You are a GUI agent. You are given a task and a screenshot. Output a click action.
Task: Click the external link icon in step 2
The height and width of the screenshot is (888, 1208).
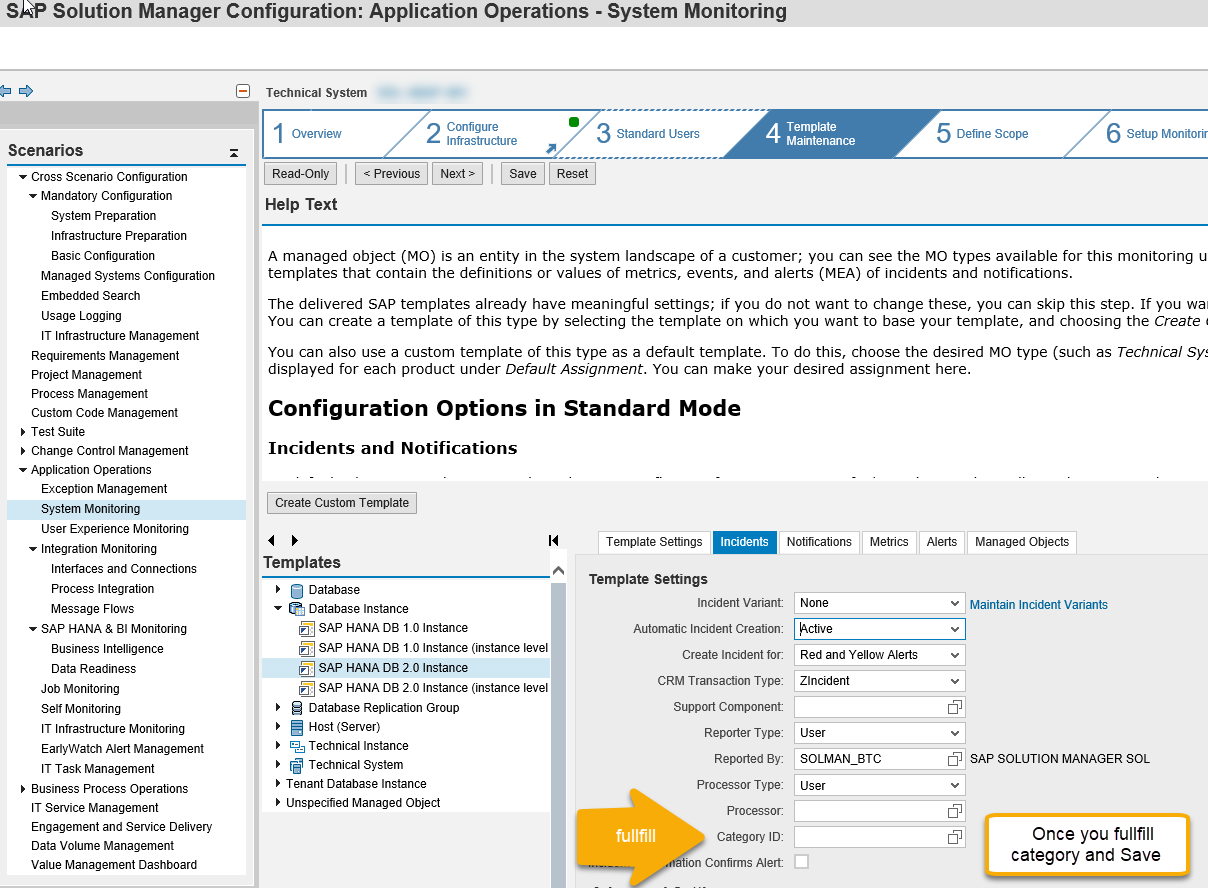(551, 149)
